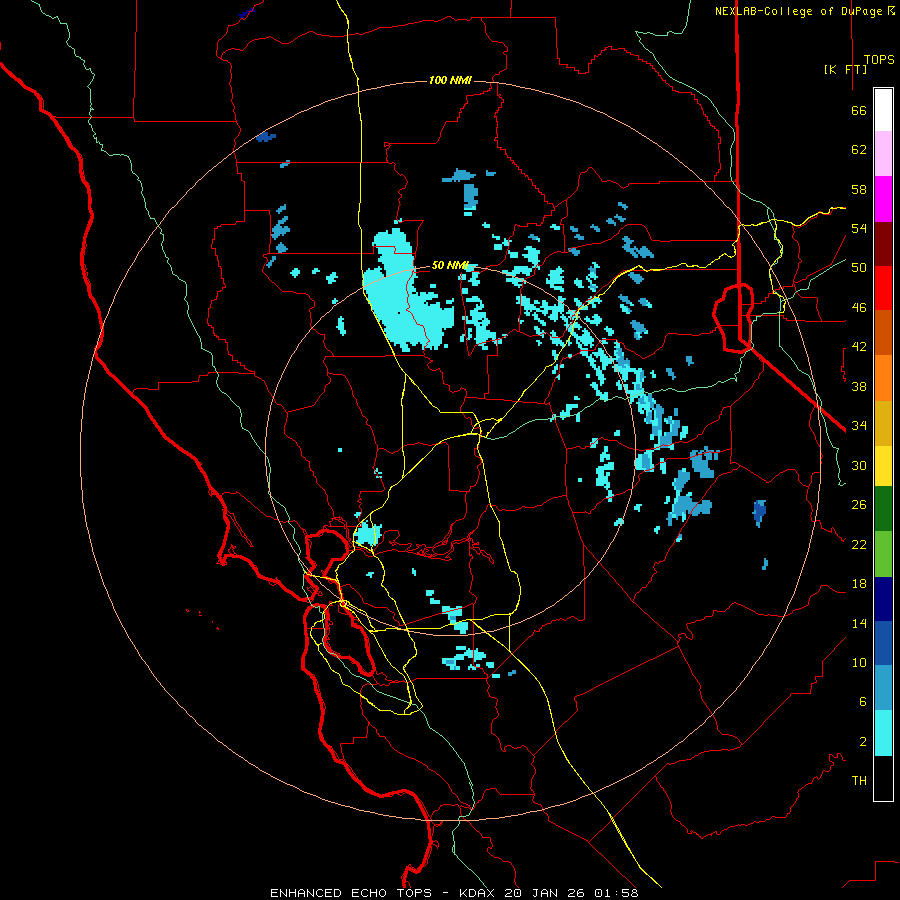Click the 54 legend value
This screenshot has width=900, height=900.
tap(859, 228)
